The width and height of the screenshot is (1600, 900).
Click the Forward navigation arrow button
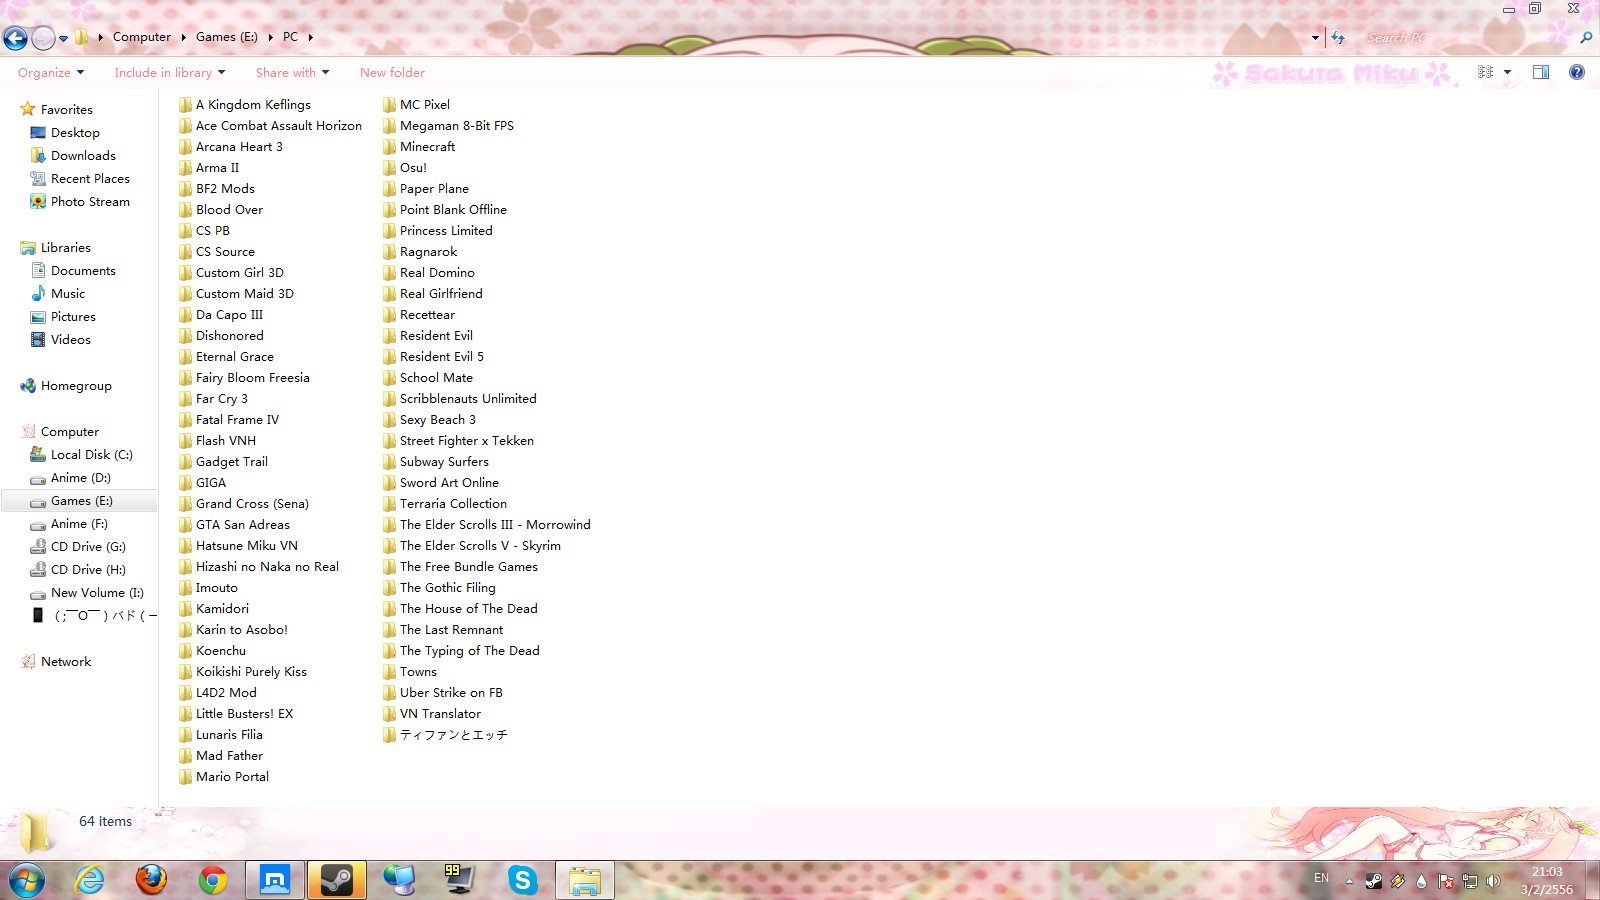click(x=43, y=38)
